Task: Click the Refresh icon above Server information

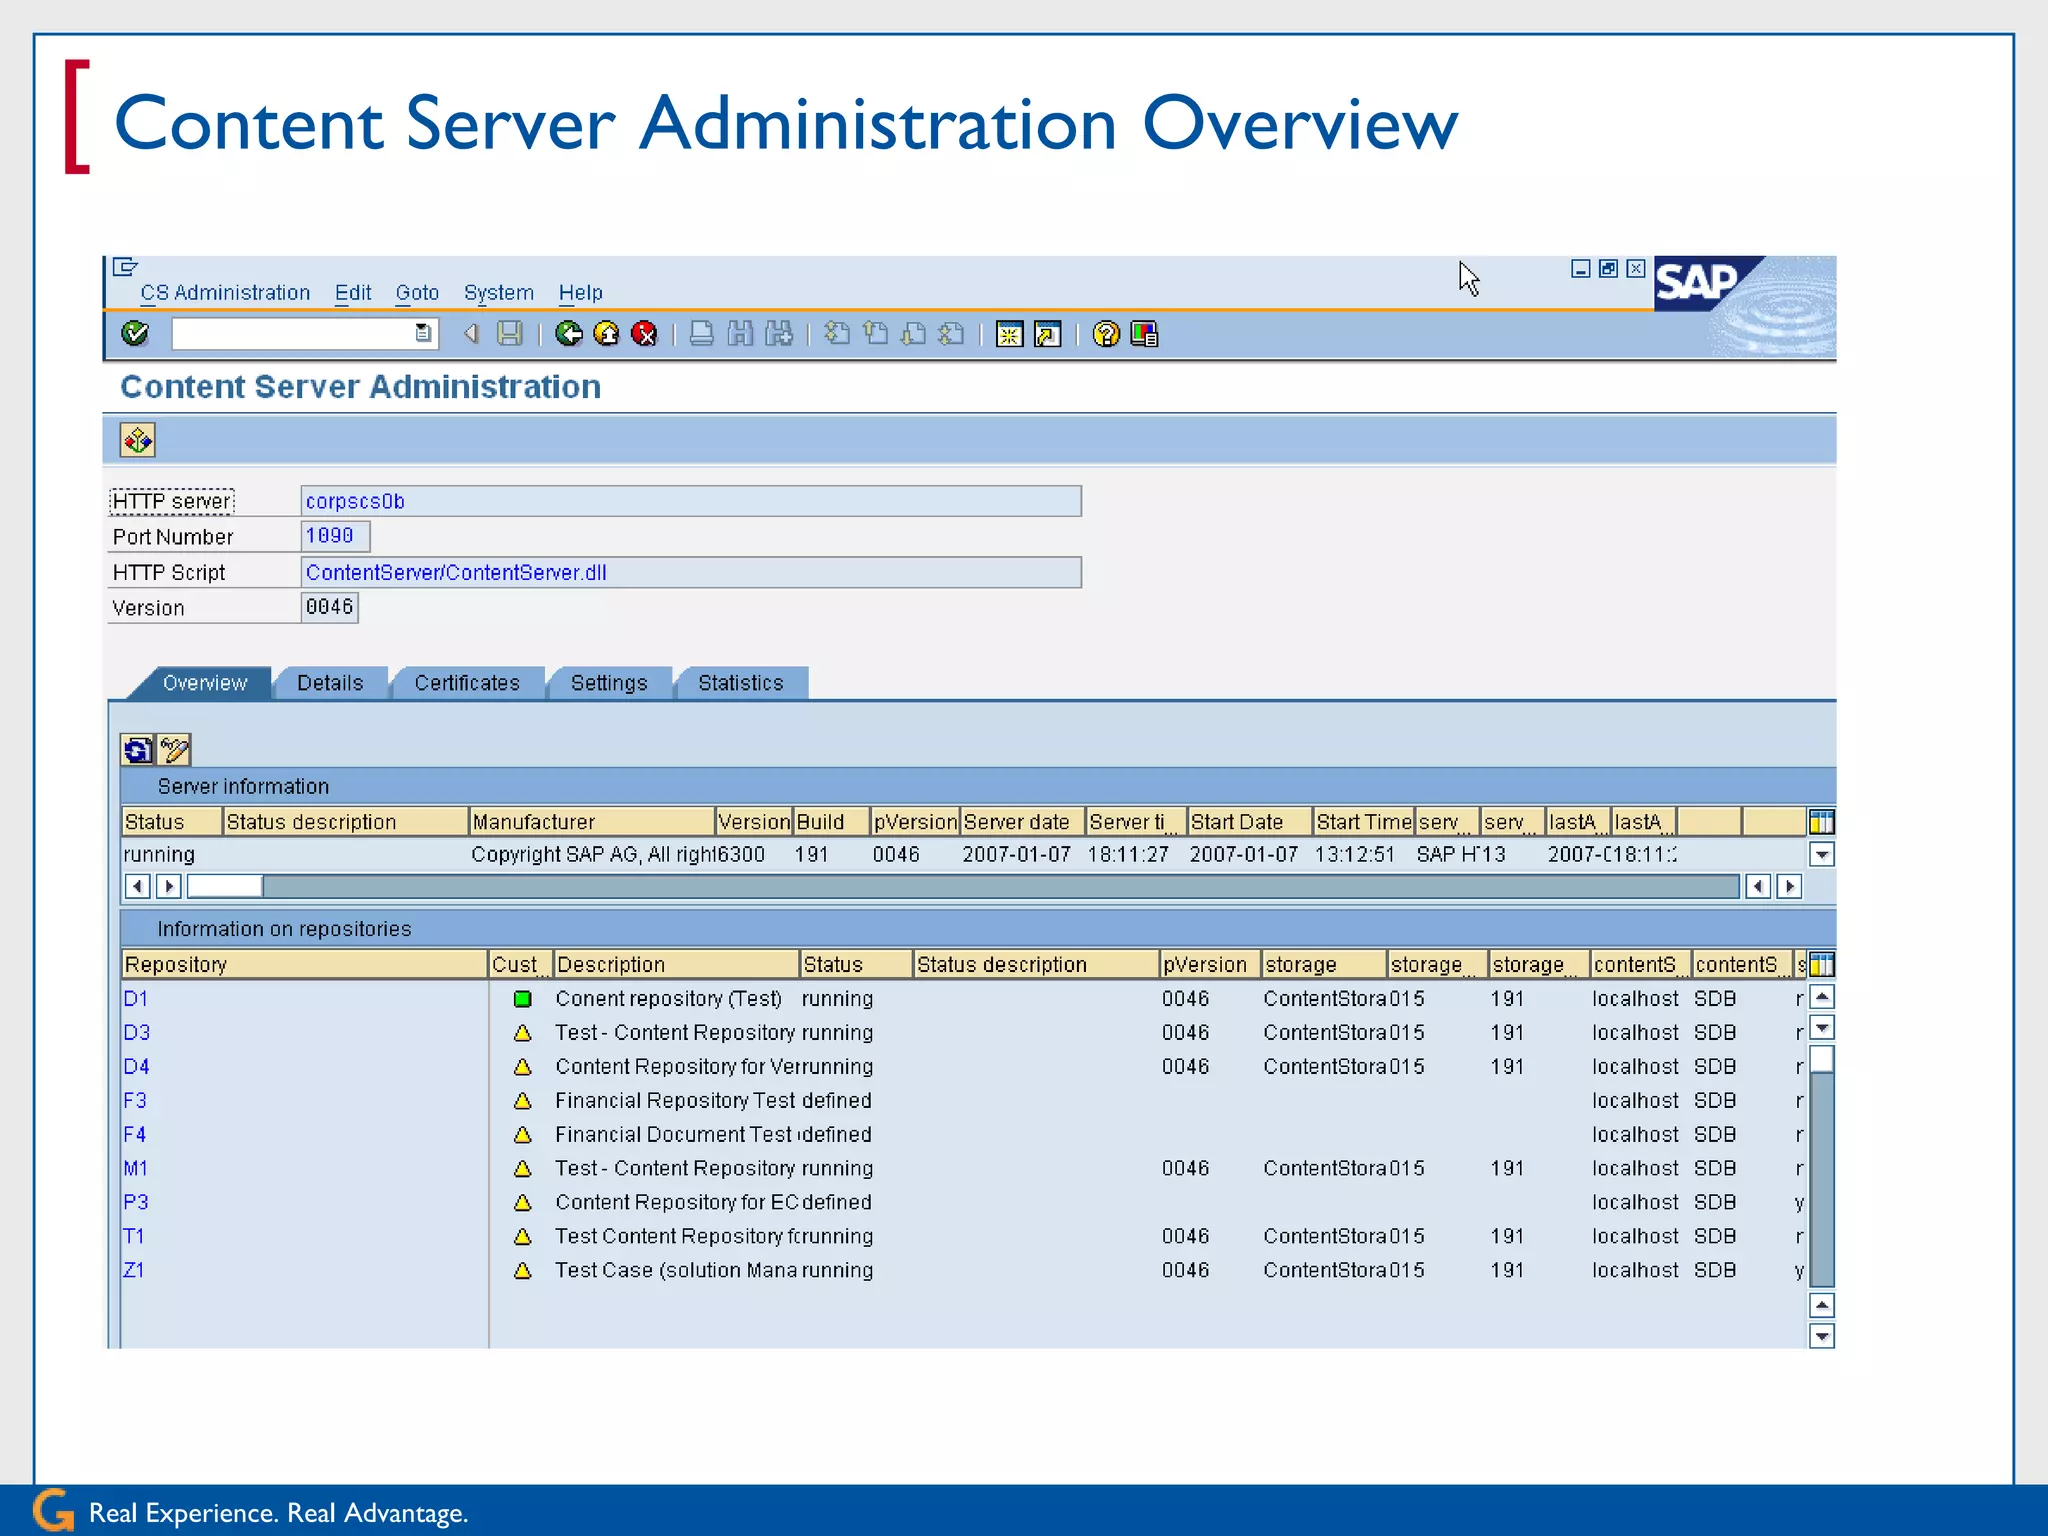Action: coord(137,749)
